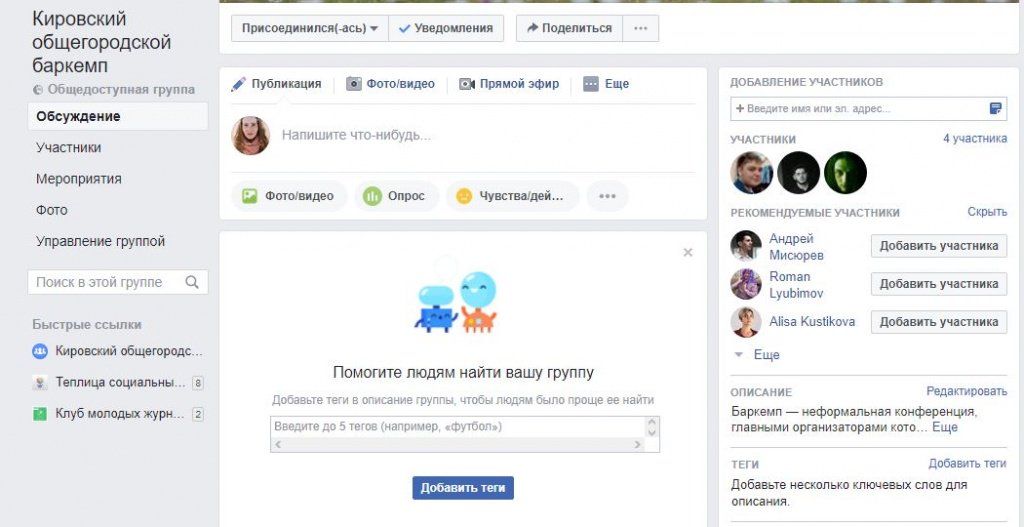Select the Чувства/действия emoji button
The image size is (1024, 527).
(x=512, y=196)
